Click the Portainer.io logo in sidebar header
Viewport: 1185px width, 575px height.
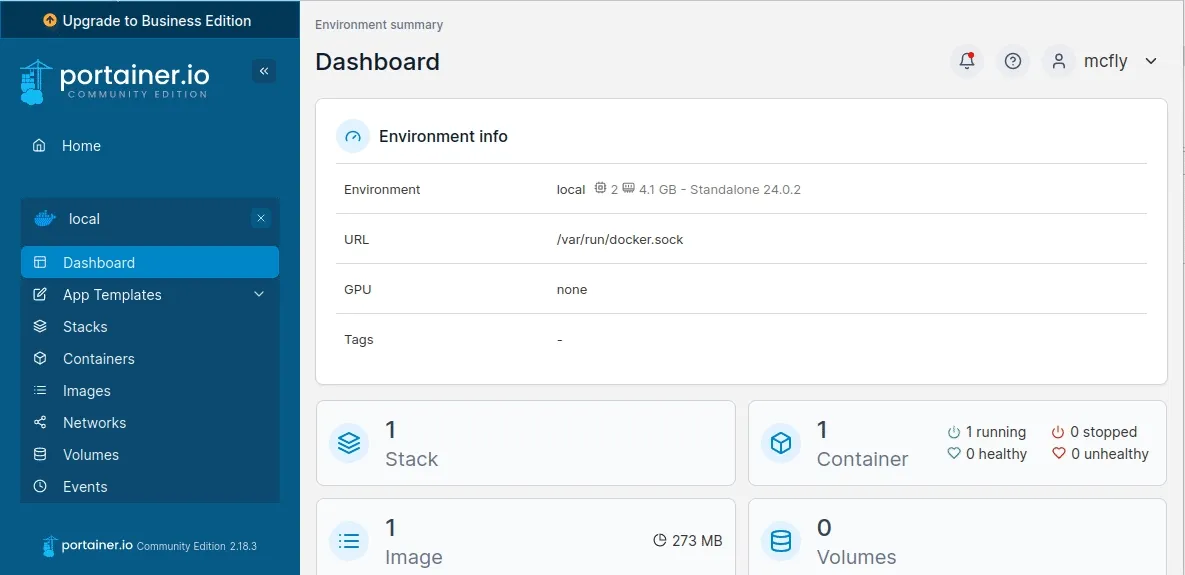pyautogui.click(x=115, y=81)
